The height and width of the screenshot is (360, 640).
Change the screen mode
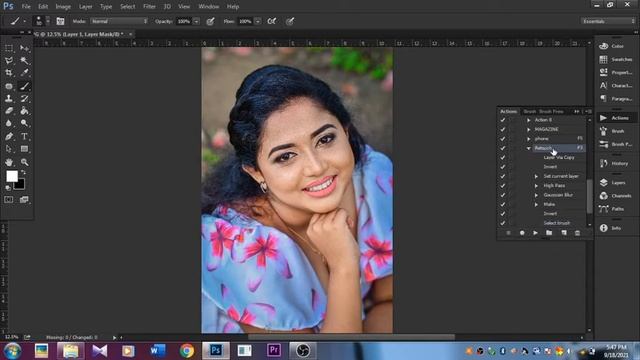click(x=24, y=200)
